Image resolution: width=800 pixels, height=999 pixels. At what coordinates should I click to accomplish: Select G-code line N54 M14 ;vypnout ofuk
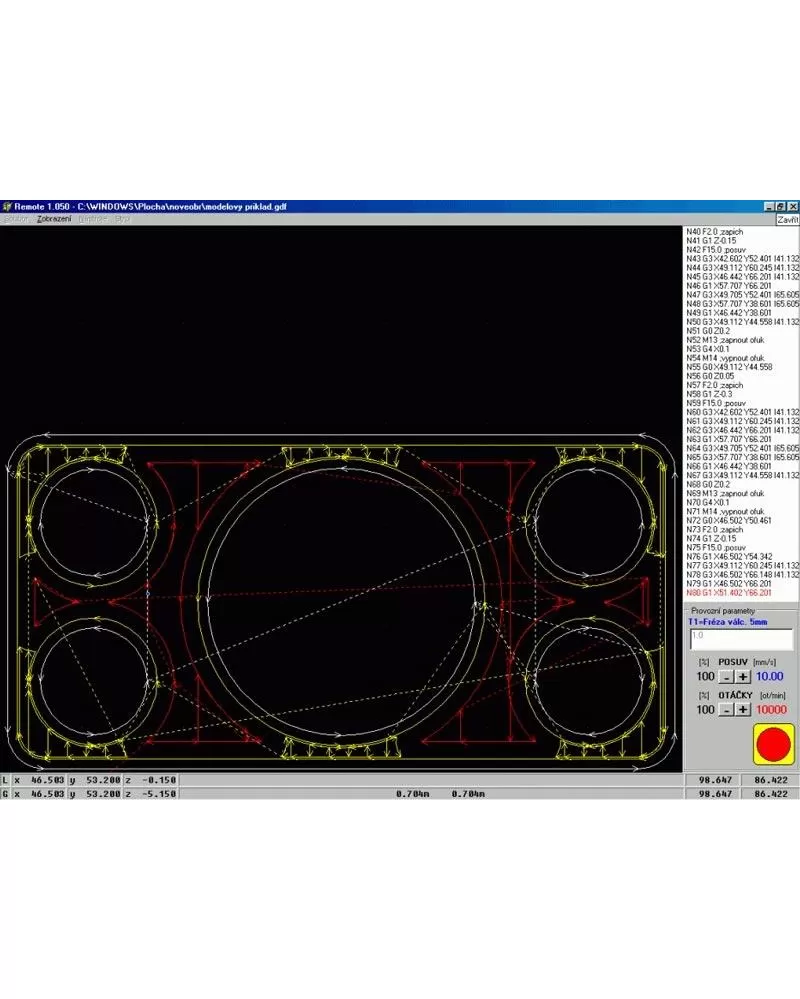tap(725, 358)
